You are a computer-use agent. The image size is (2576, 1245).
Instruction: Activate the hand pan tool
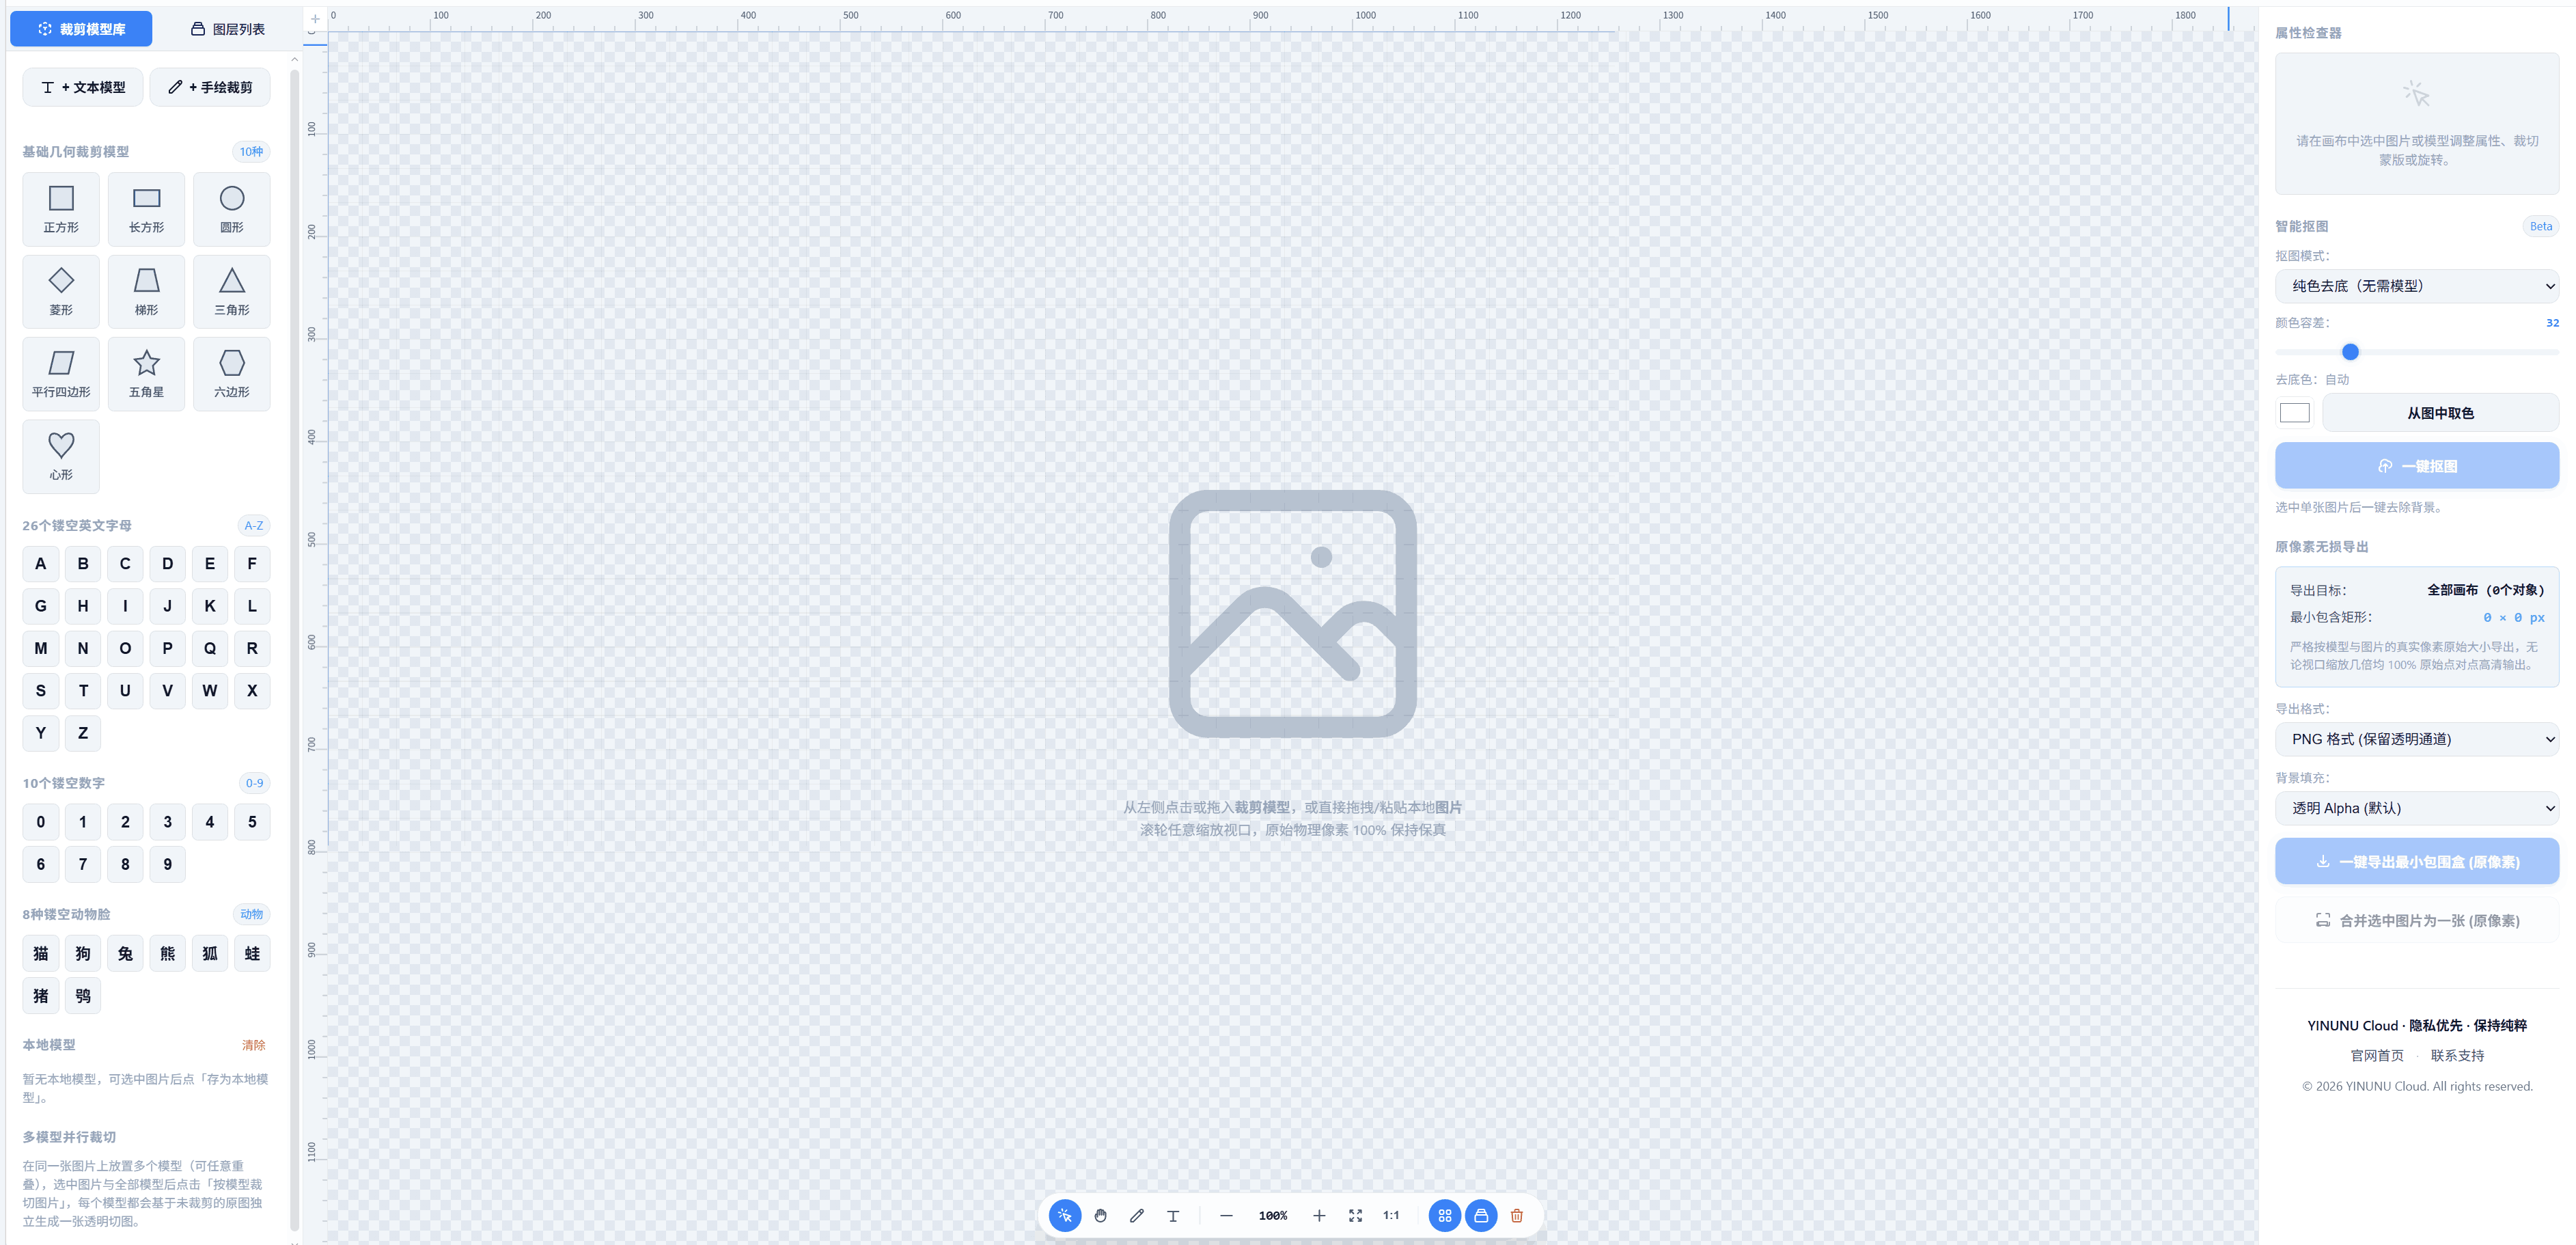click(1100, 1215)
